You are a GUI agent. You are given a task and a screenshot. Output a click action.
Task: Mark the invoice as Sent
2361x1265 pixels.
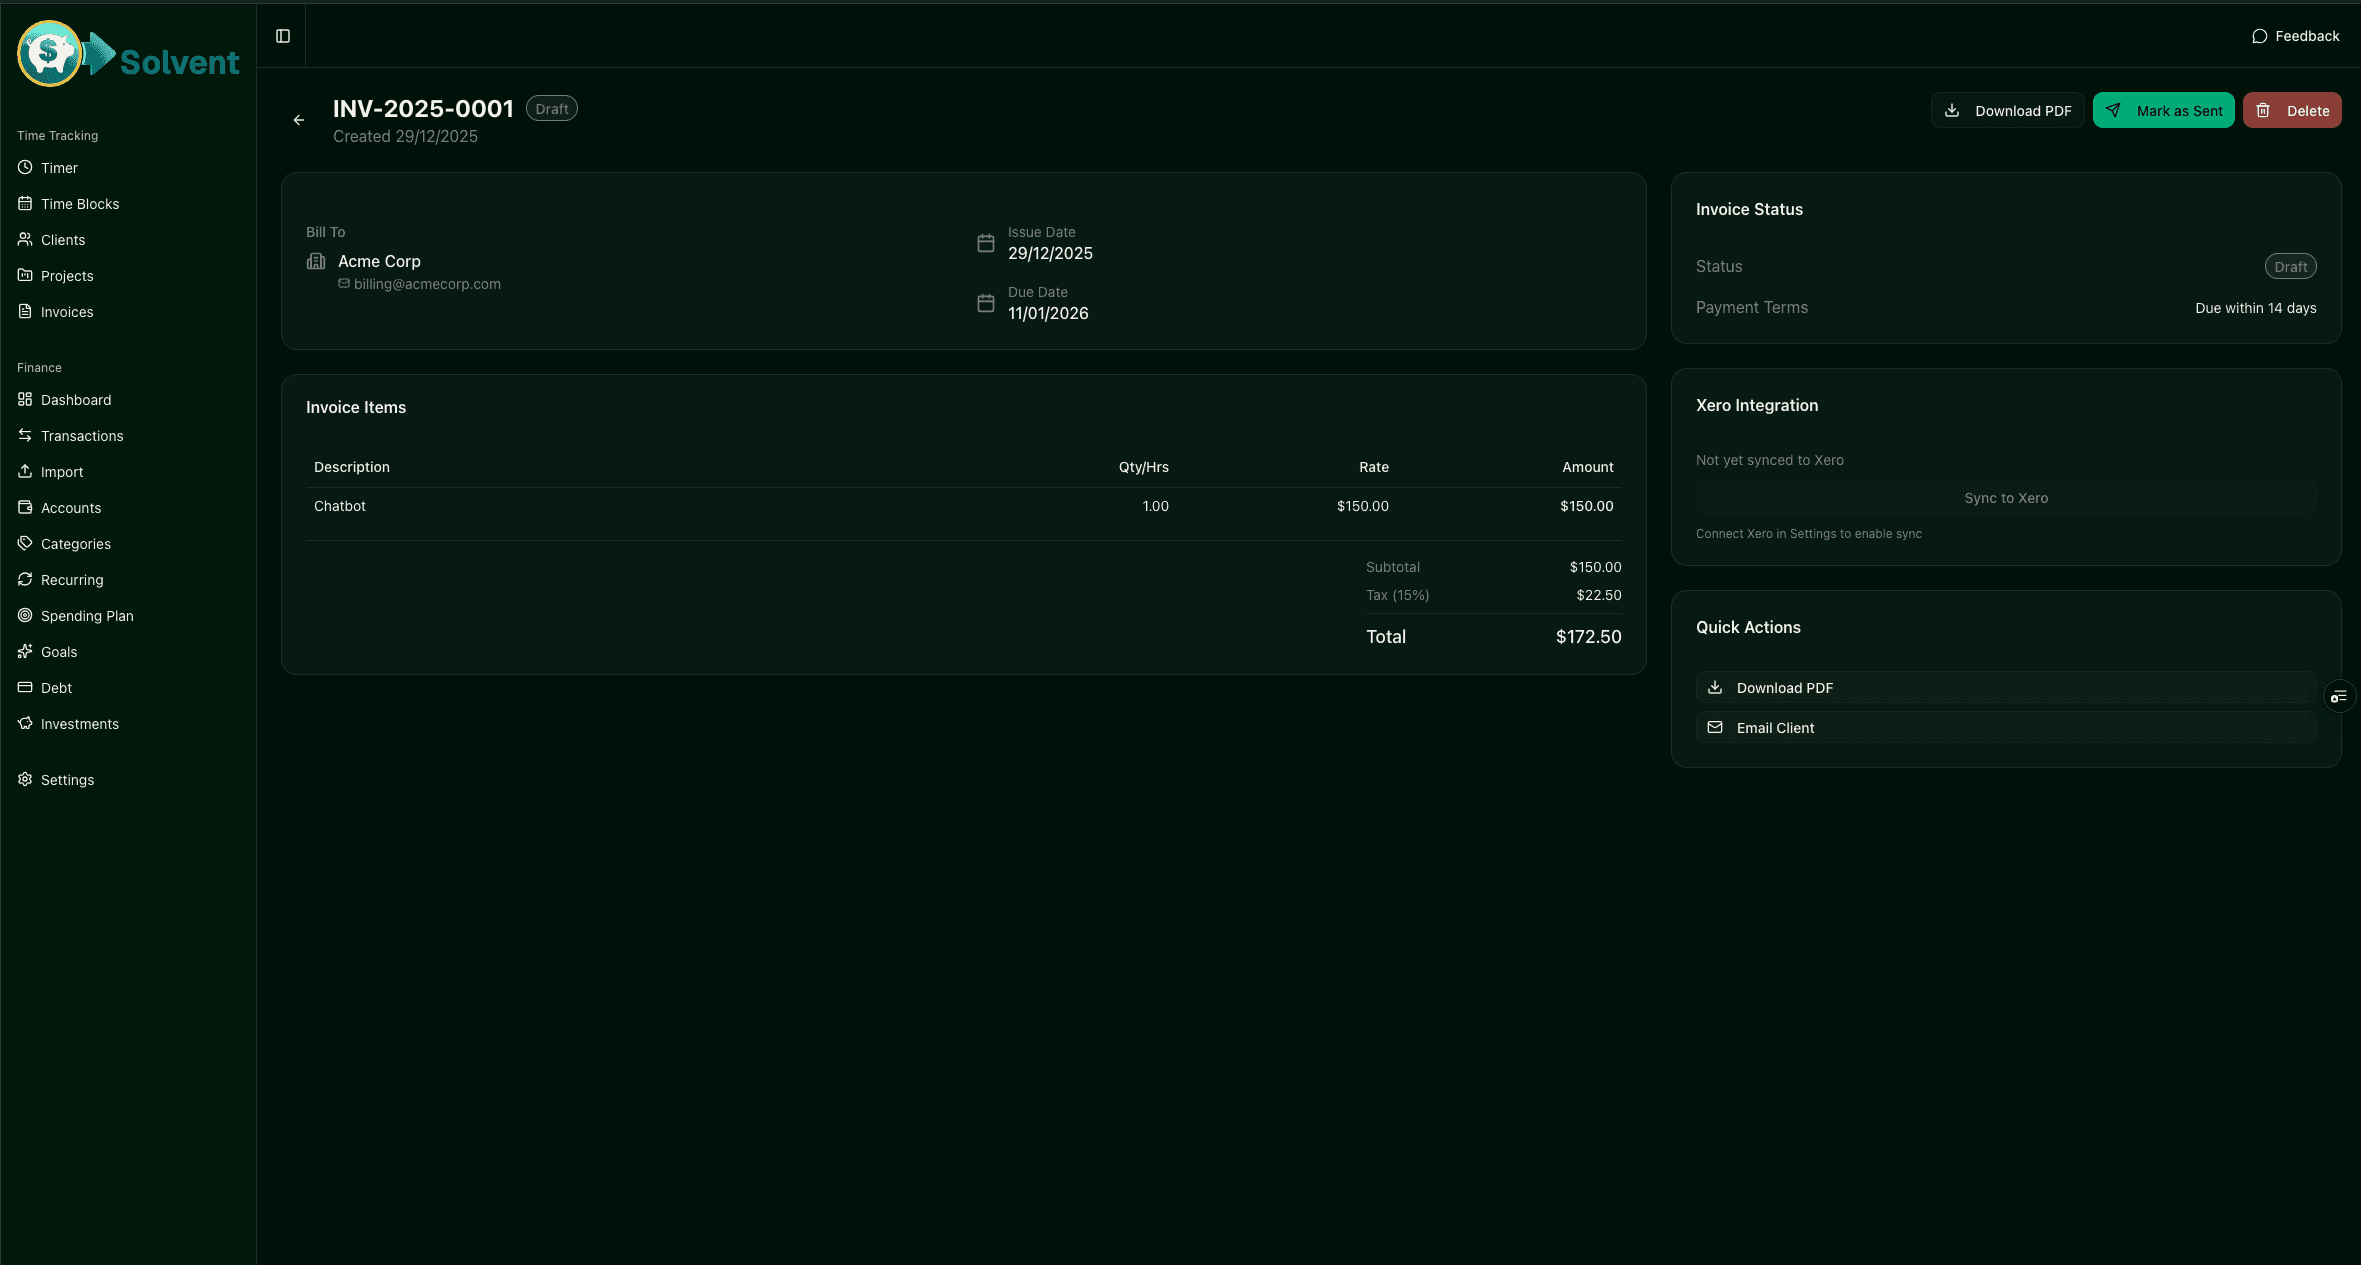(x=2164, y=110)
